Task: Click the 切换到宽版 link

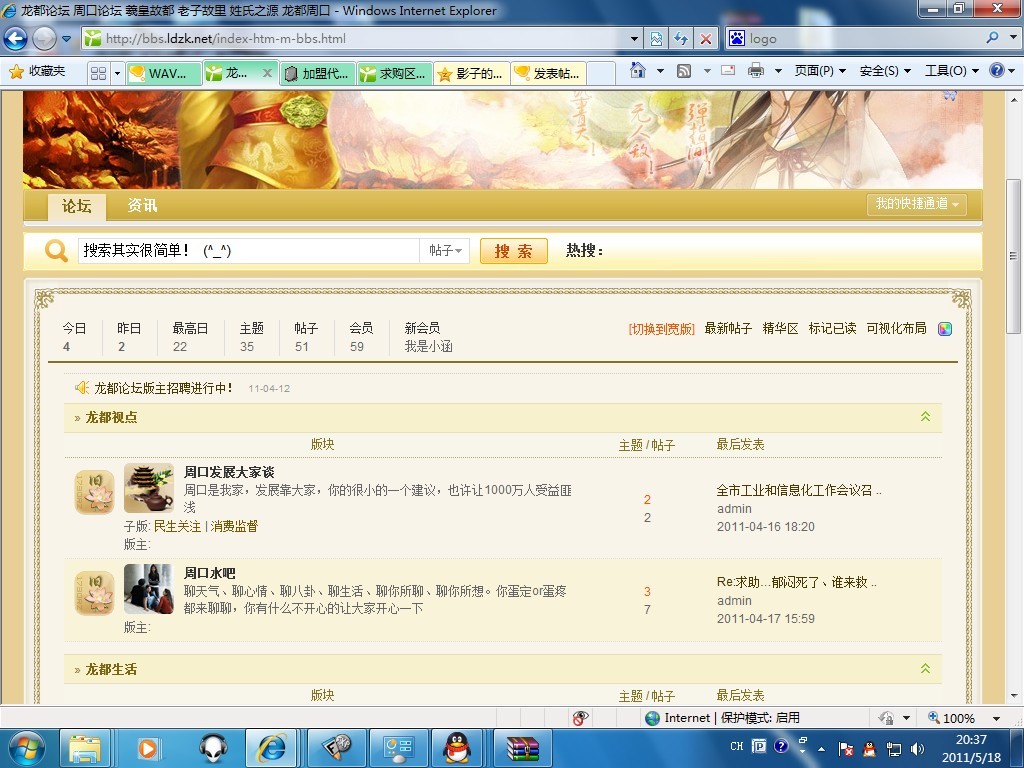Action: [x=661, y=328]
